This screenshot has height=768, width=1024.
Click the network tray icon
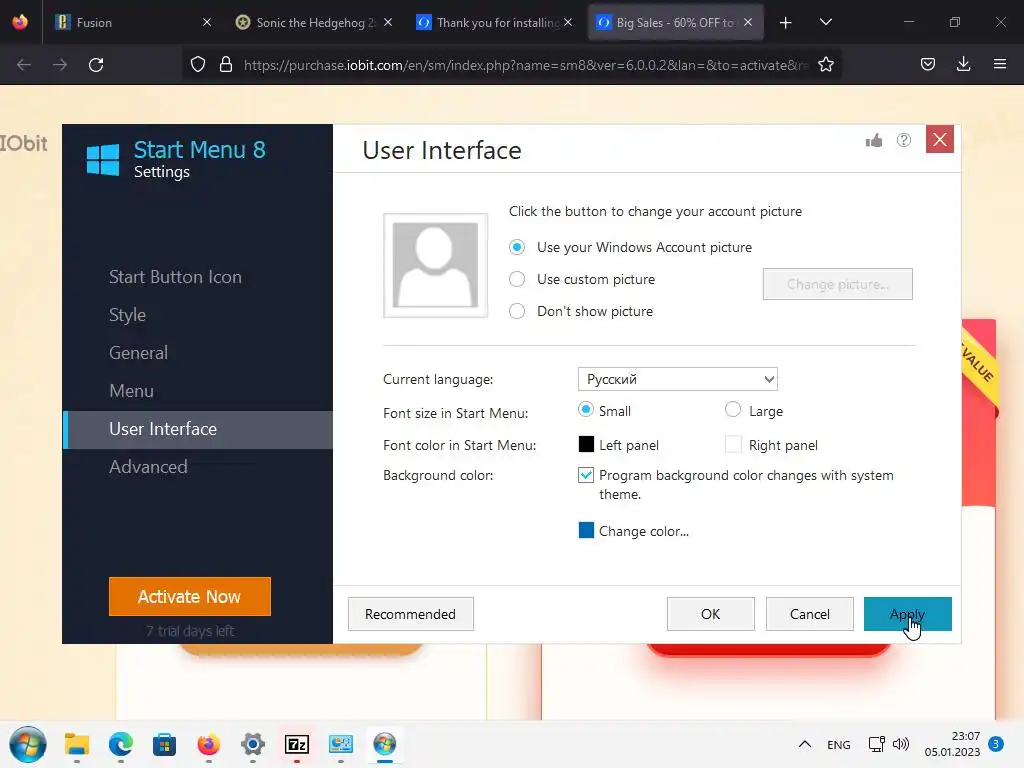coord(876,744)
